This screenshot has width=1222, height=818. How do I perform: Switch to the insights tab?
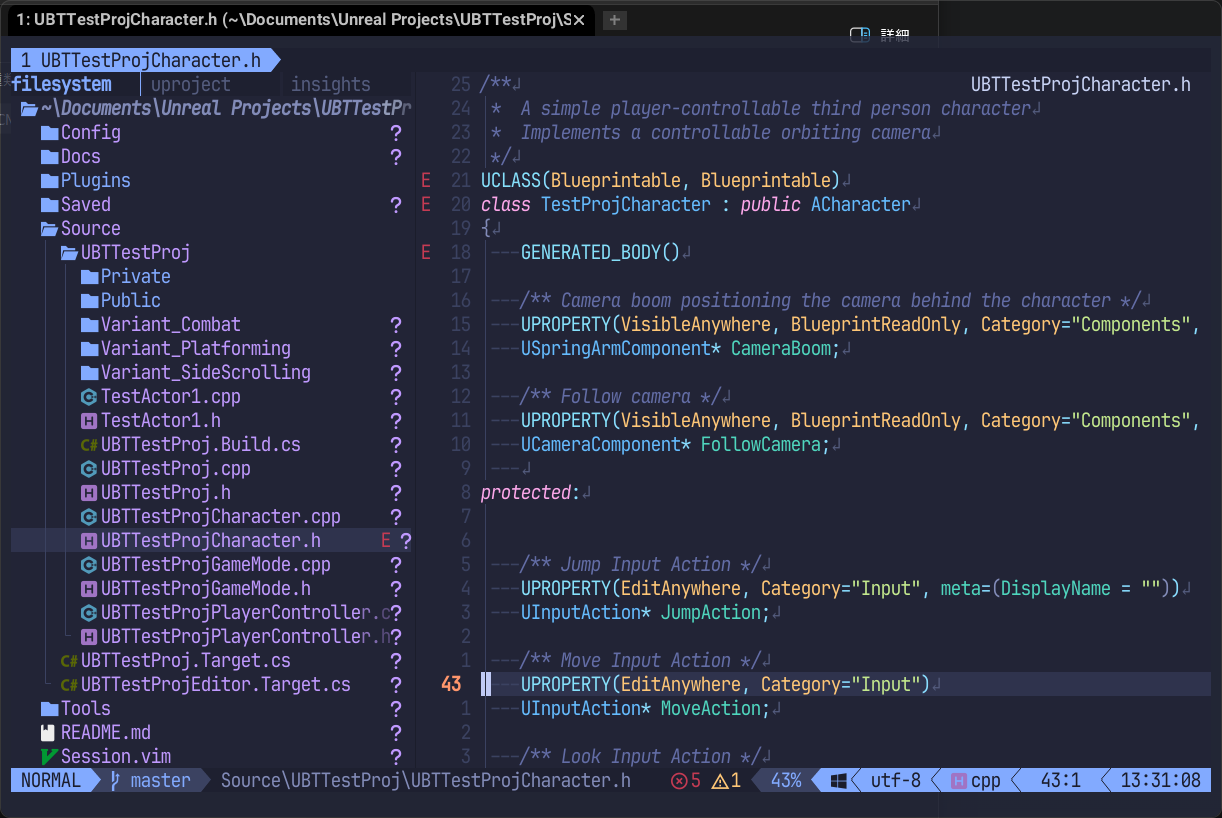(330, 85)
